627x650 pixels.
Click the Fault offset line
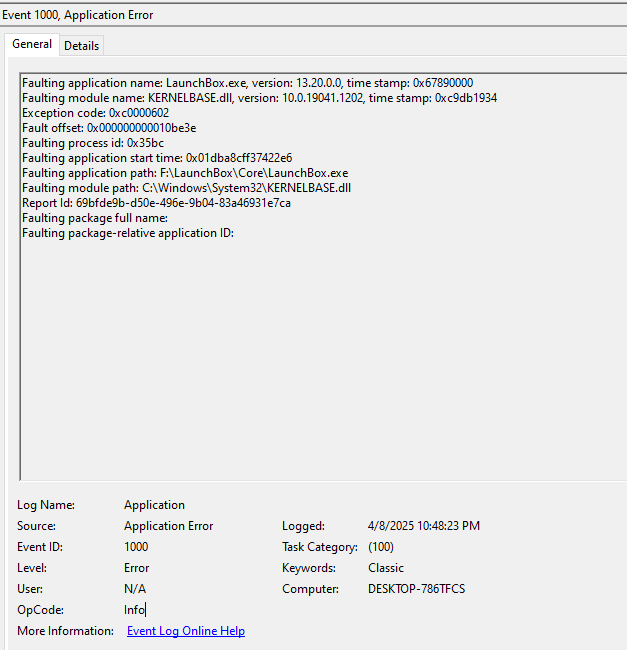(109, 128)
